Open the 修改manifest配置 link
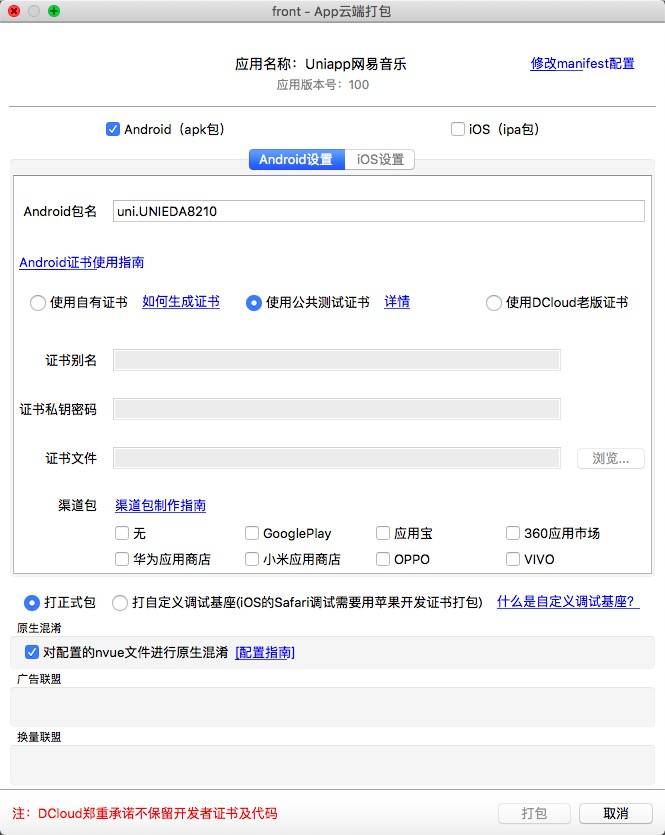 tap(582, 63)
